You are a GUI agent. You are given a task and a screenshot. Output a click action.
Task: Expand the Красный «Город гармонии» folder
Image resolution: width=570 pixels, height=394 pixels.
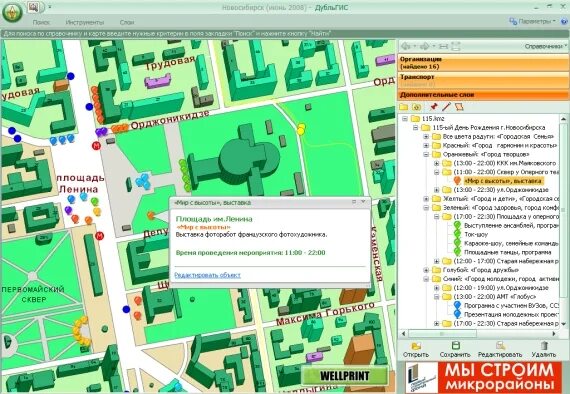pos(426,145)
